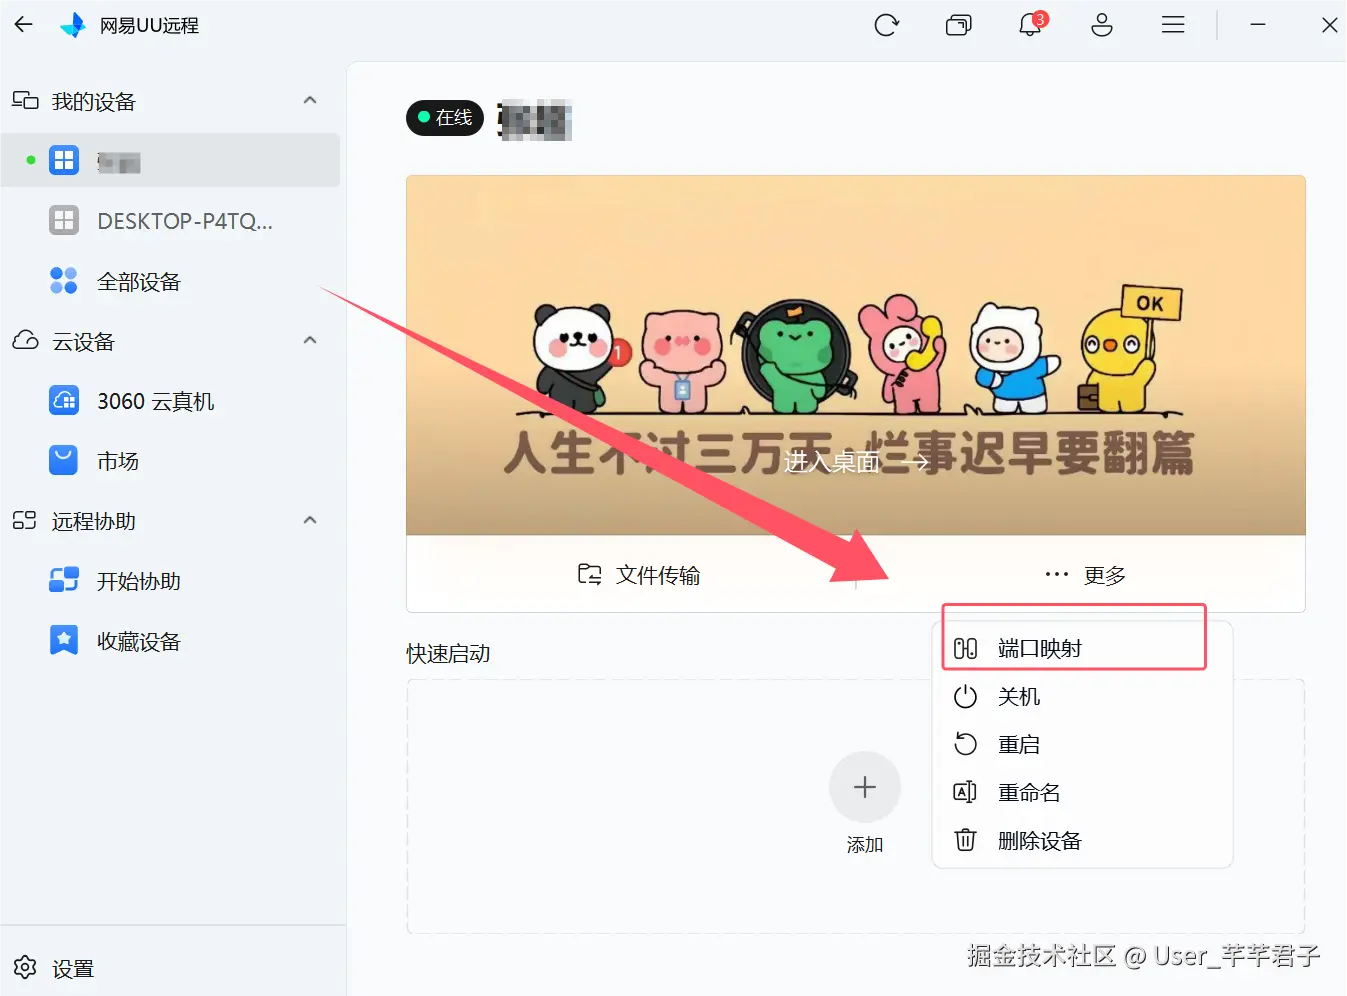
Task: Click 进入桌面 on the desktop preview
Action: point(856,461)
